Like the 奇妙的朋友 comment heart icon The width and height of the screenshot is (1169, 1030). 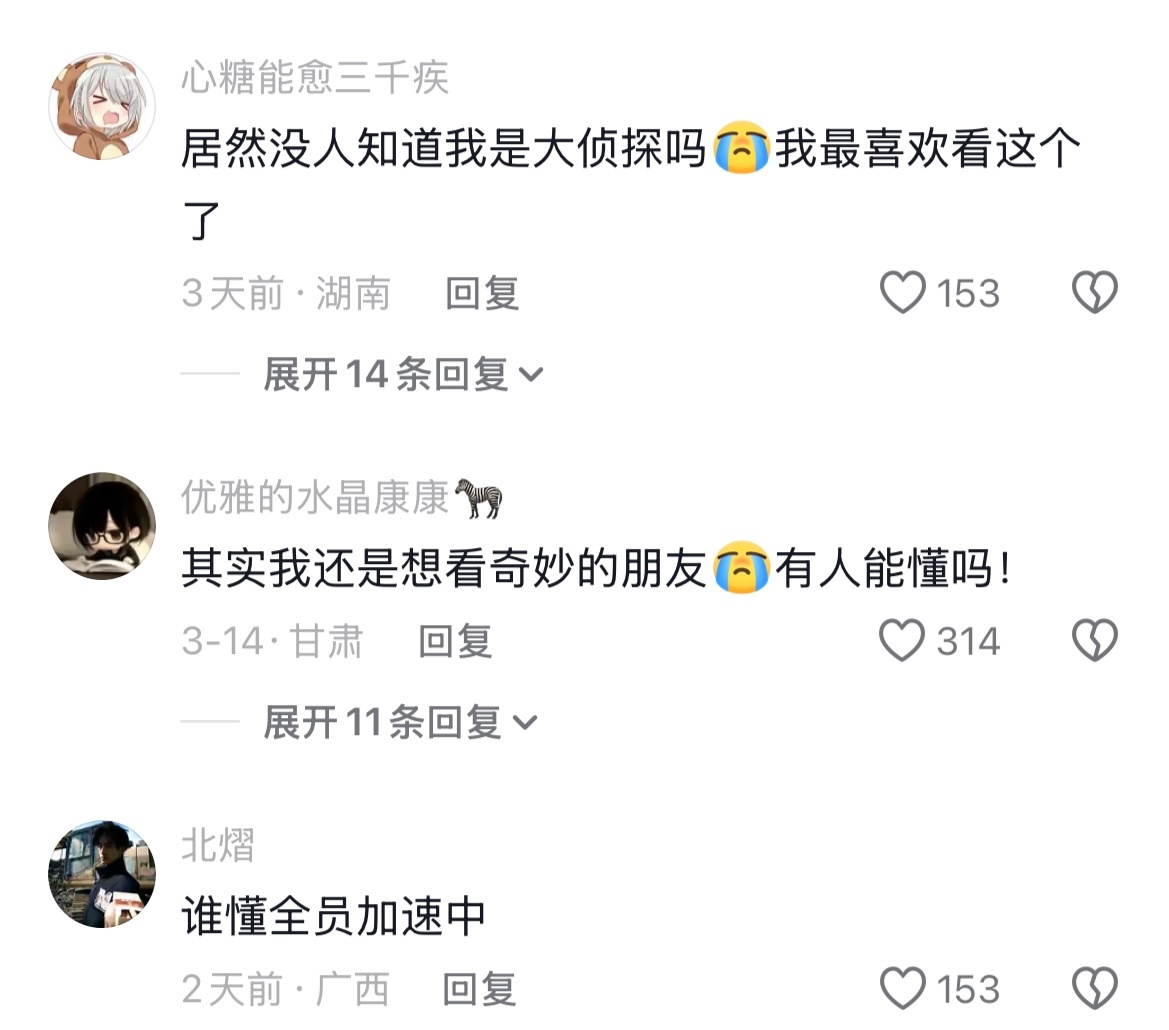coord(902,640)
